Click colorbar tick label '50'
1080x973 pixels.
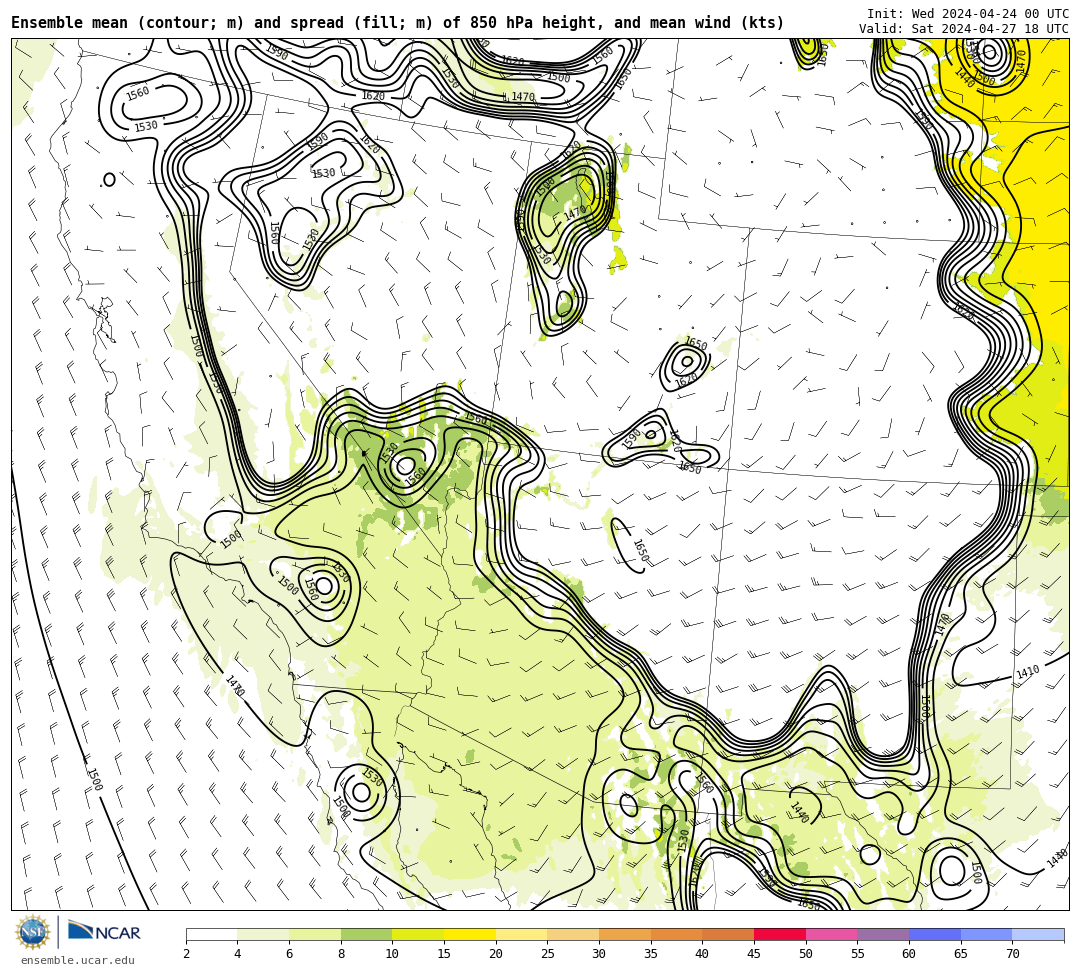[x=806, y=954]
